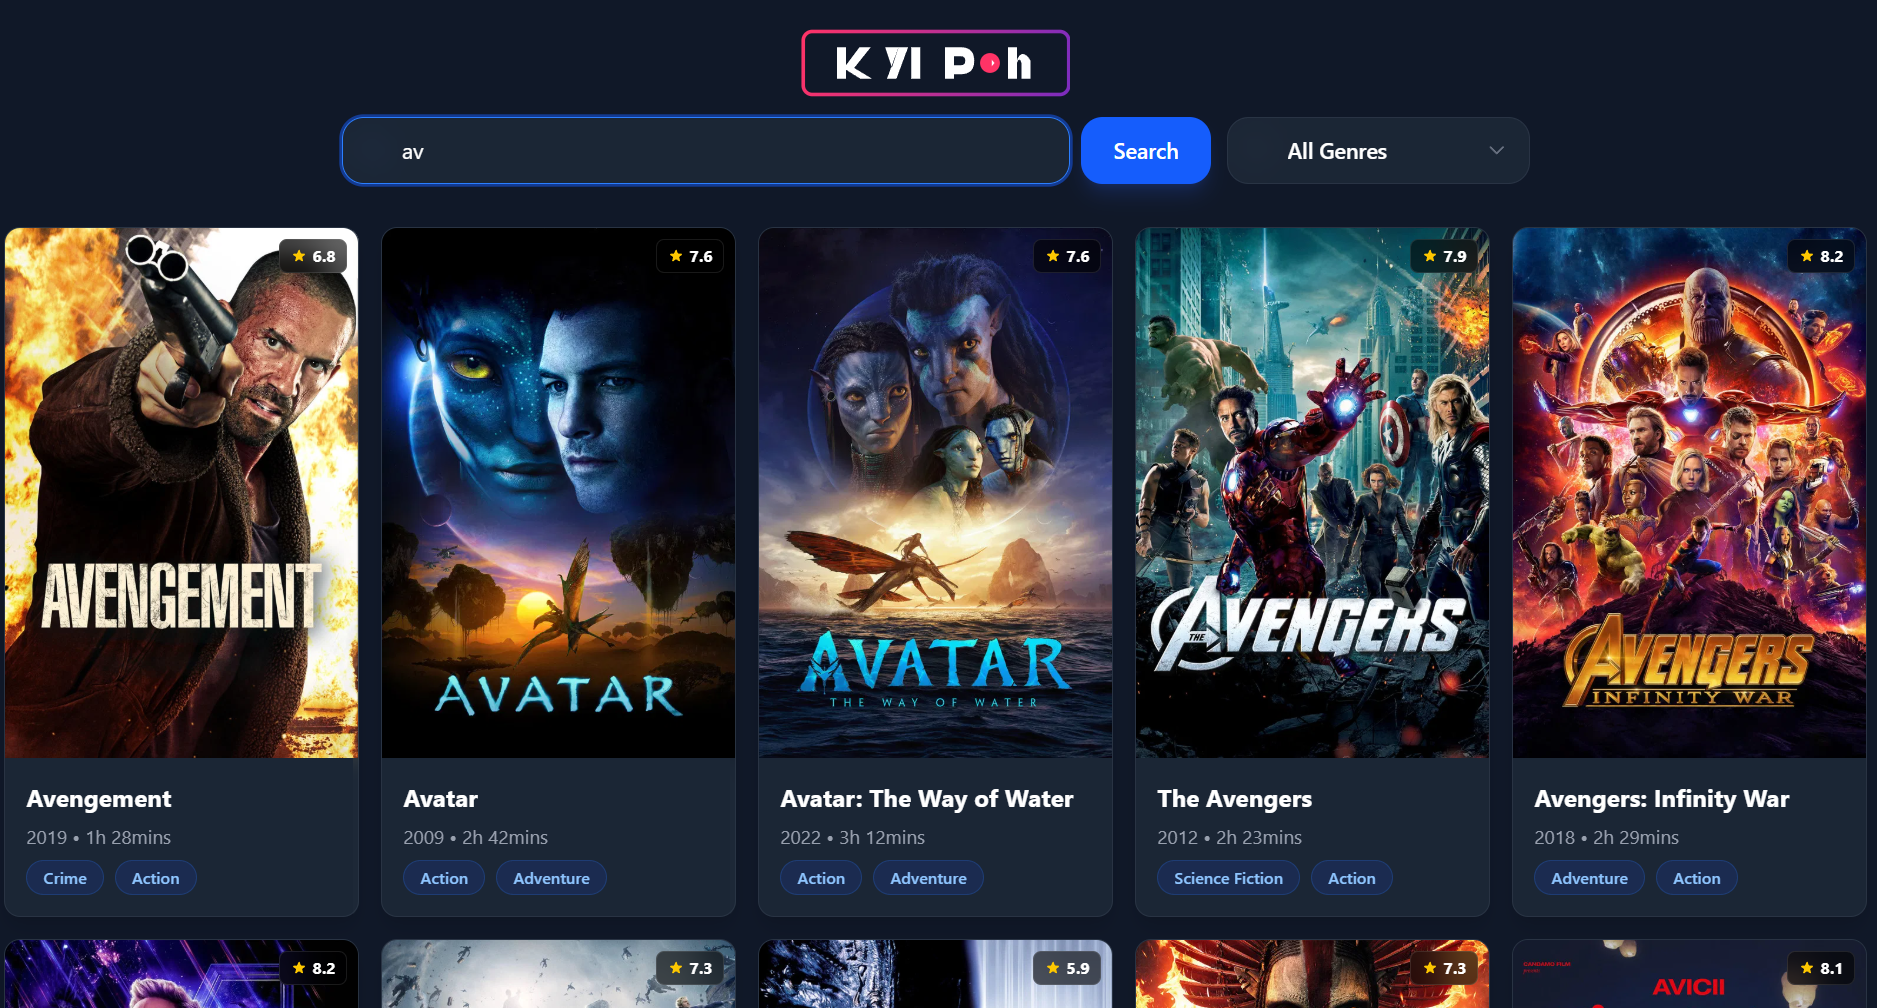This screenshot has height=1008, width=1877.
Task: Click Science Fiction tag on The Avengers
Action: coord(1228,878)
